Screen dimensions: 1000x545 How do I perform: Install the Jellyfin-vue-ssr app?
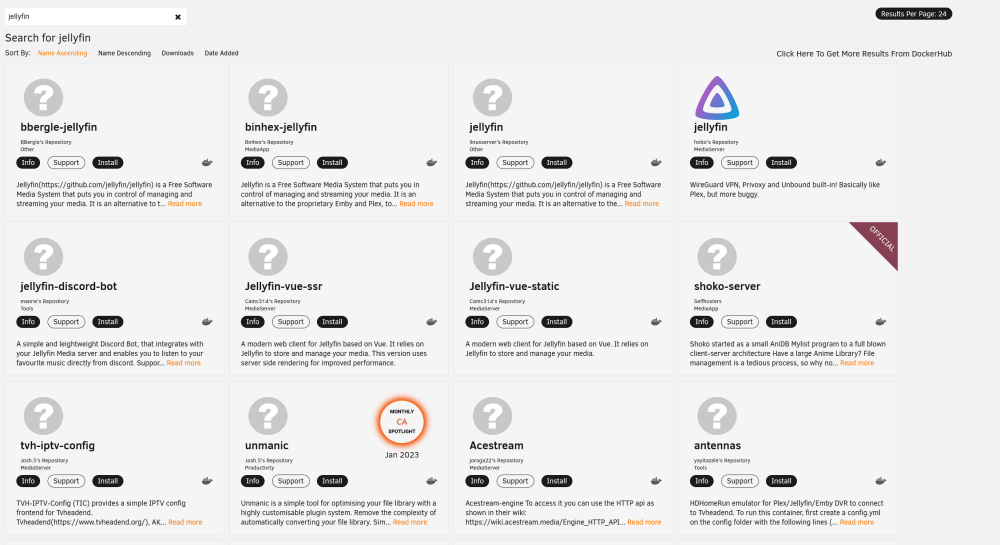pos(332,322)
